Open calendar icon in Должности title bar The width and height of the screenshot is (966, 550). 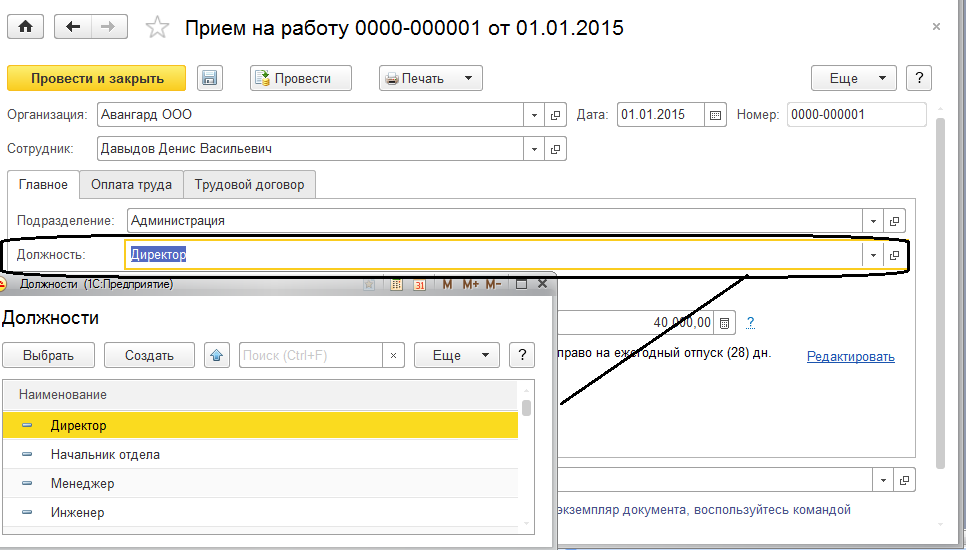(420, 284)
